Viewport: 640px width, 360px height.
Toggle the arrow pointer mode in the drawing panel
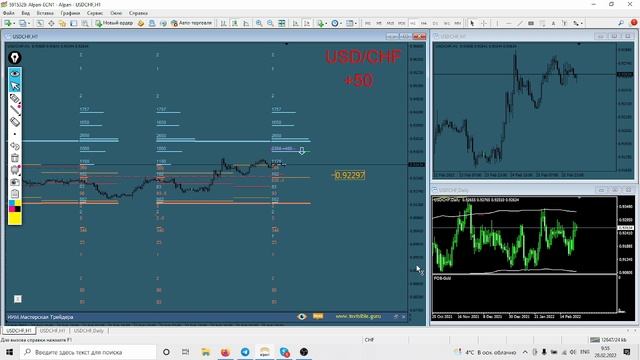click(x=15, y=86)
